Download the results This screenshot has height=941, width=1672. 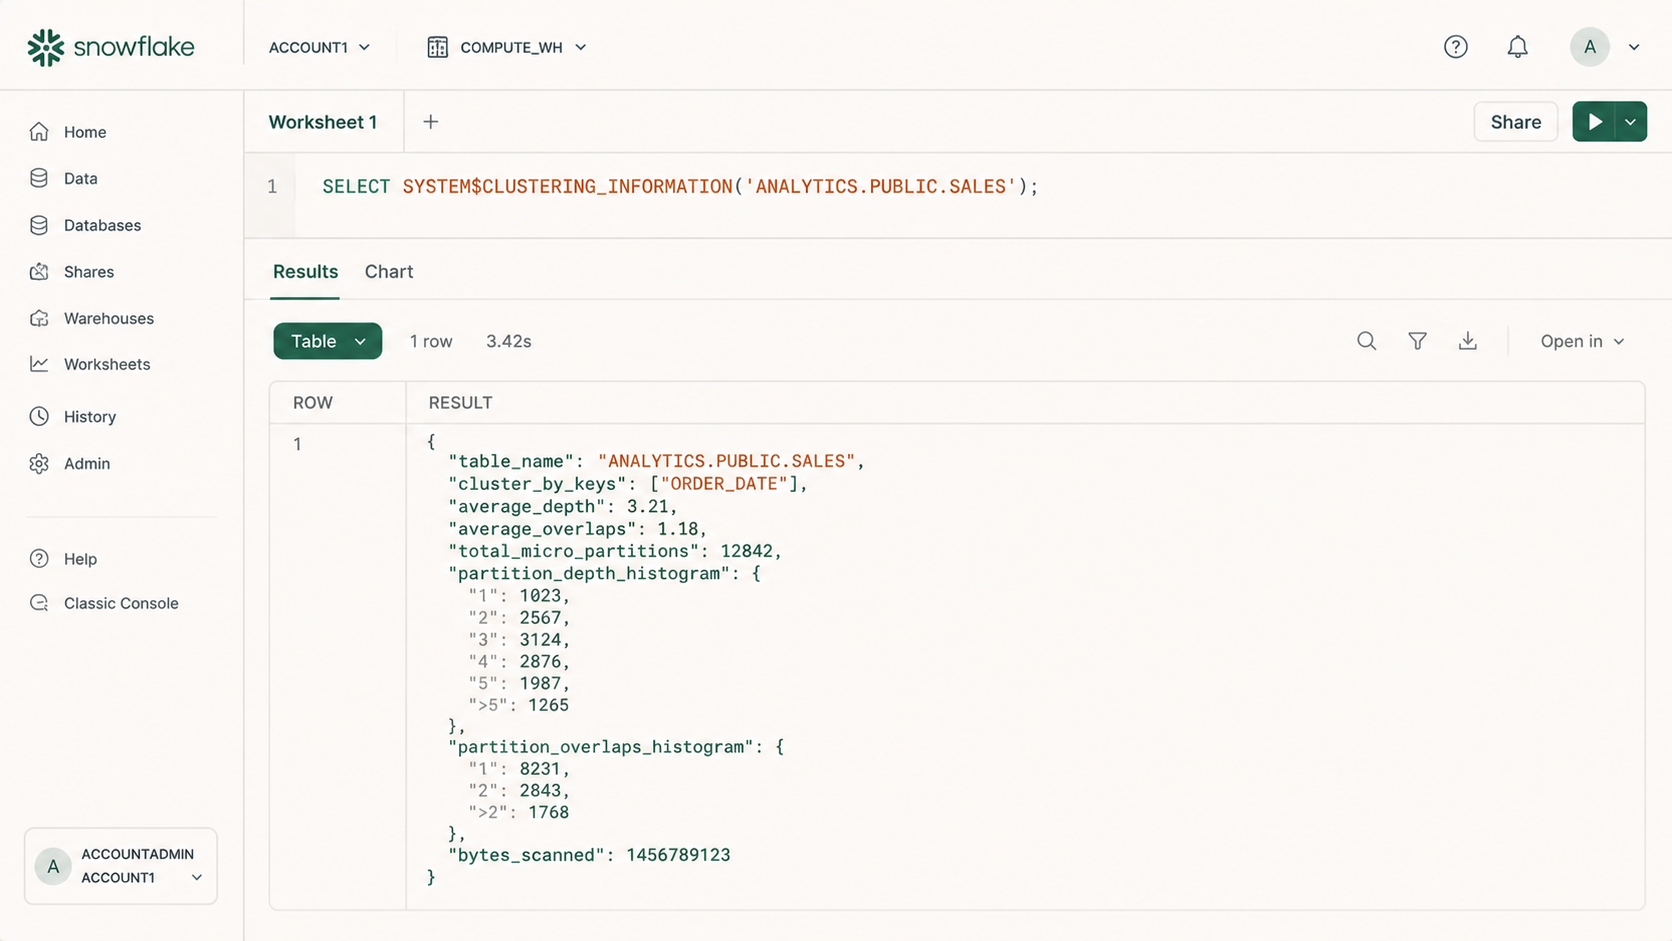[1468, 341]
